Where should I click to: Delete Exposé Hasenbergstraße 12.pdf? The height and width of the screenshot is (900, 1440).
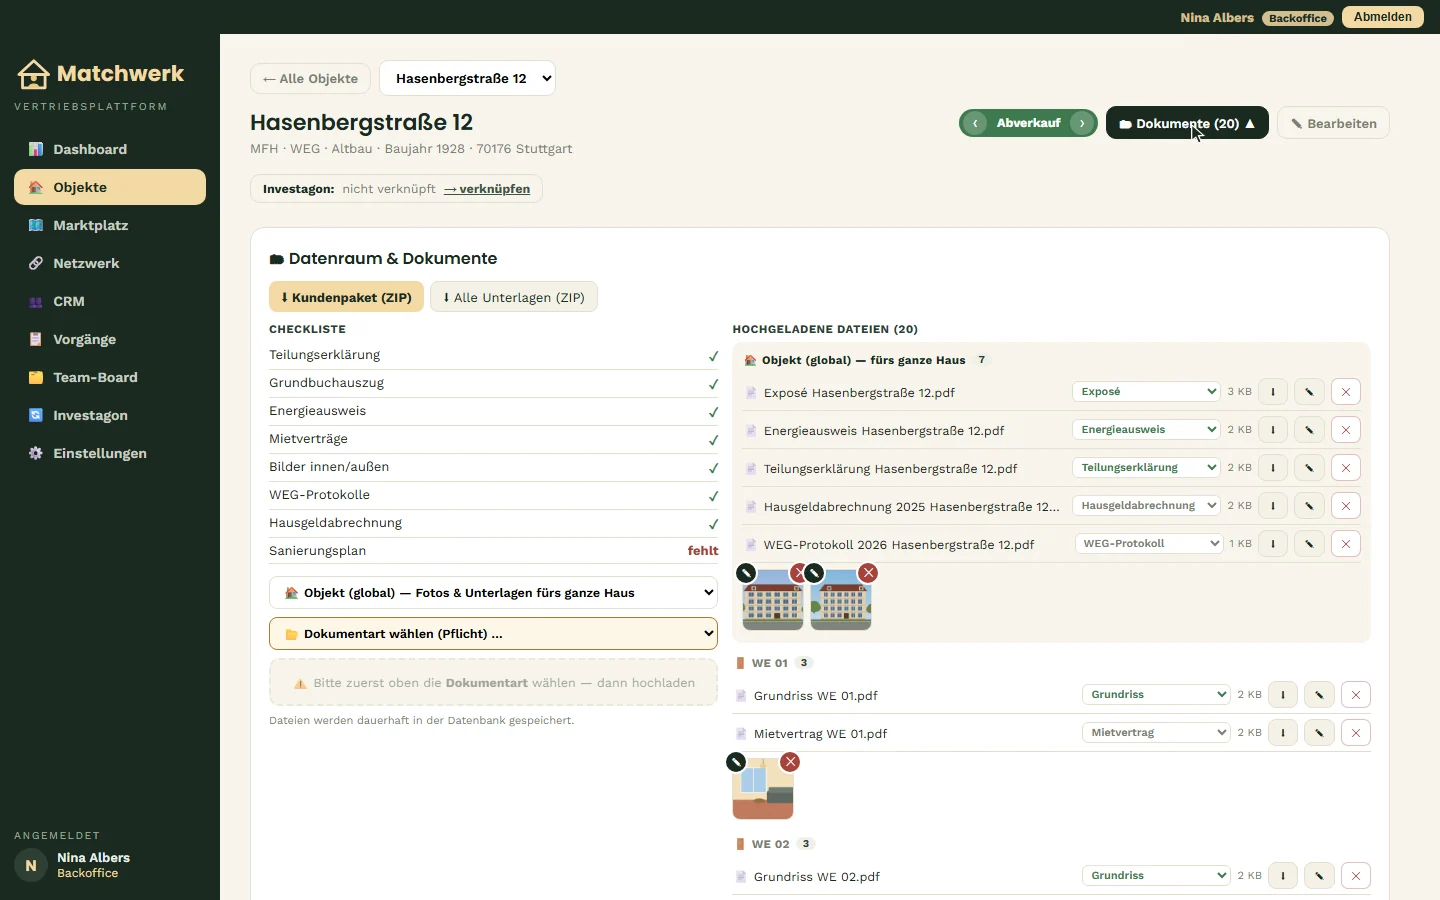point(1346,392)
